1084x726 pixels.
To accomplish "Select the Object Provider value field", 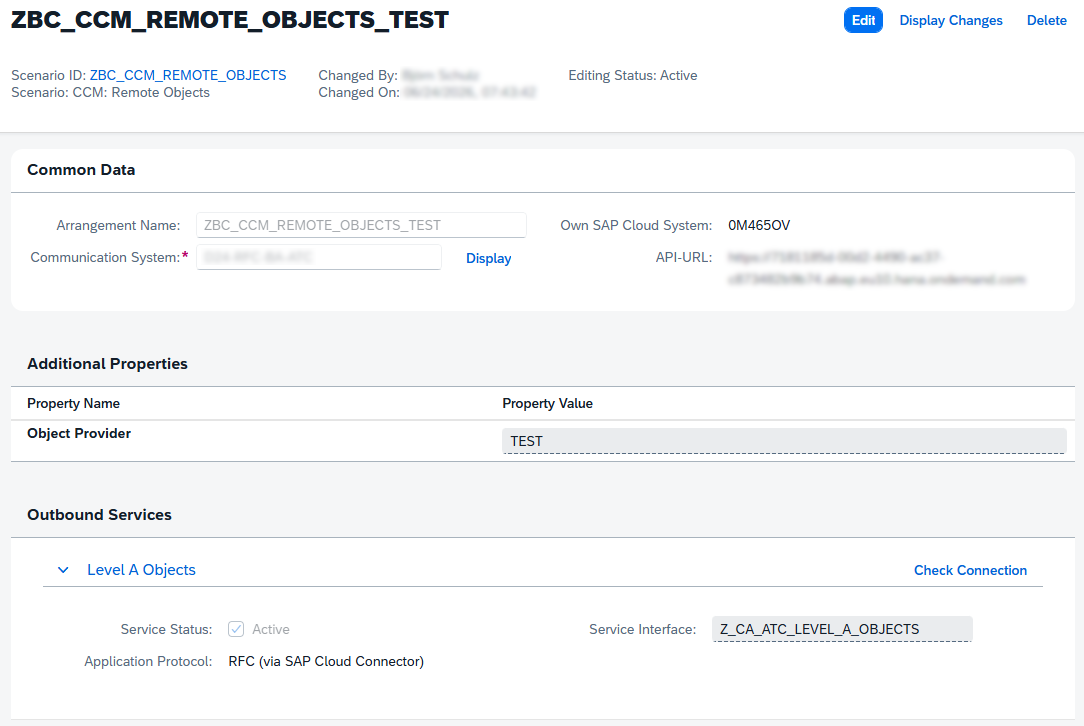I will pos(784,441).
